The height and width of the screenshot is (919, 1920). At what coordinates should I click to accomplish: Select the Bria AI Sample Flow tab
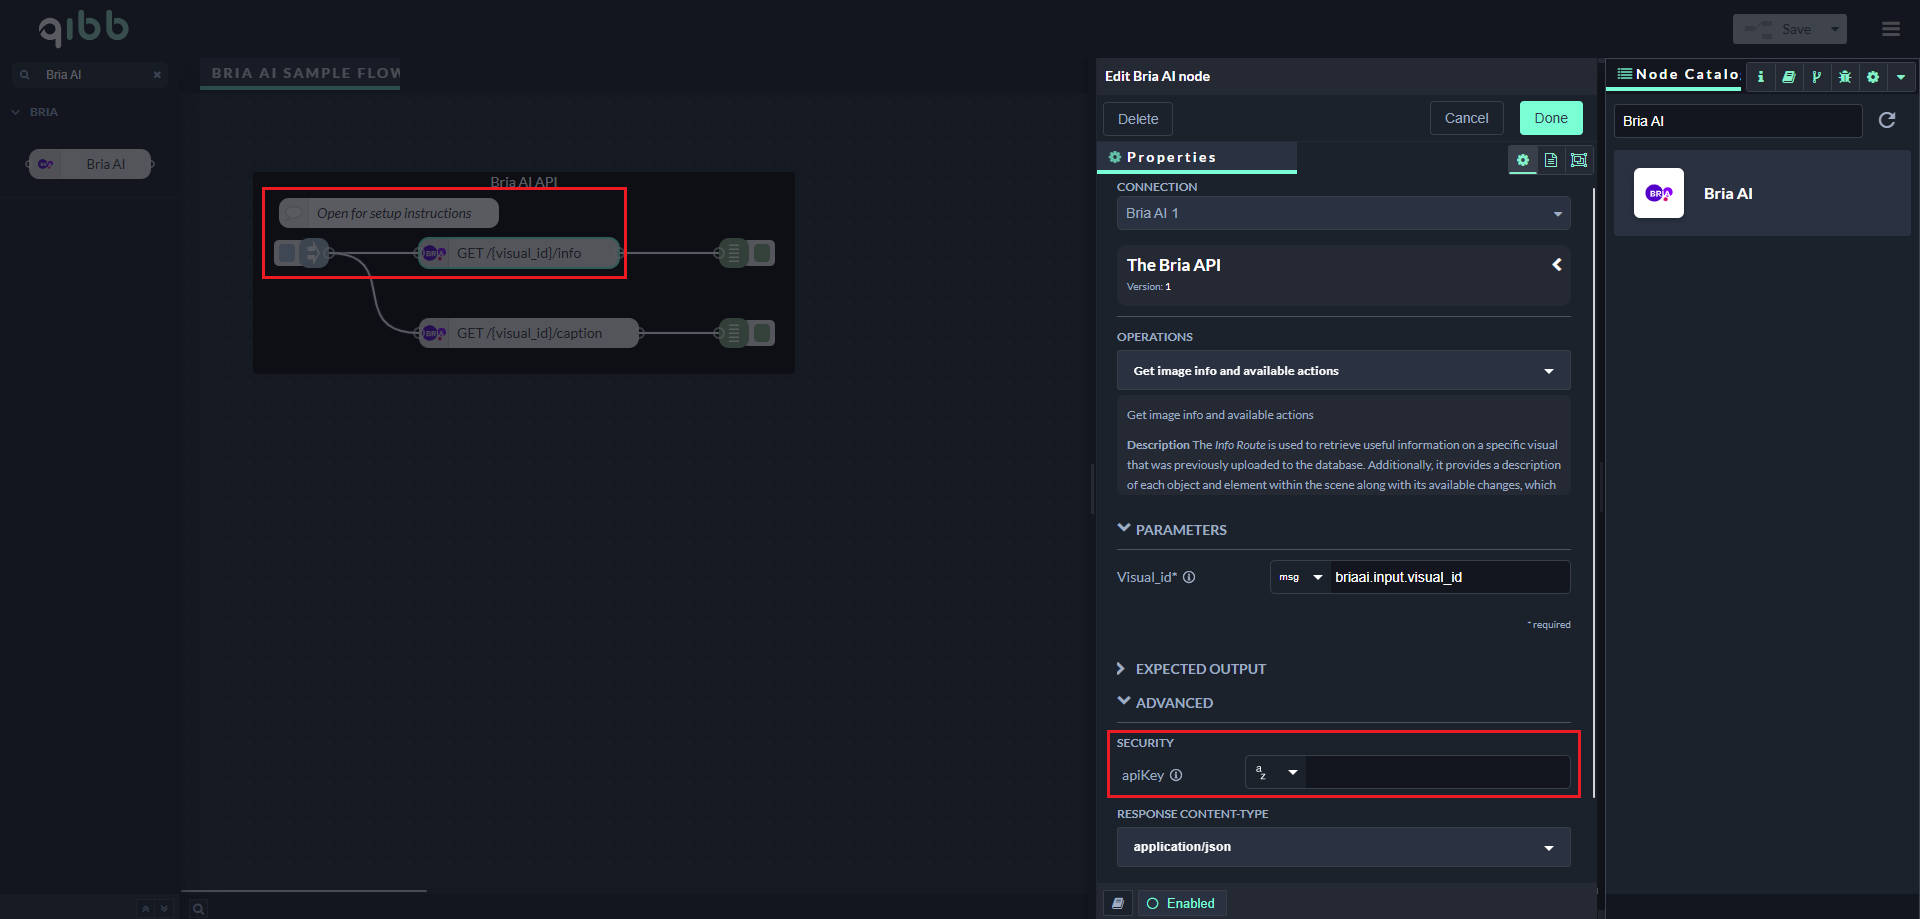click(304, 73)
